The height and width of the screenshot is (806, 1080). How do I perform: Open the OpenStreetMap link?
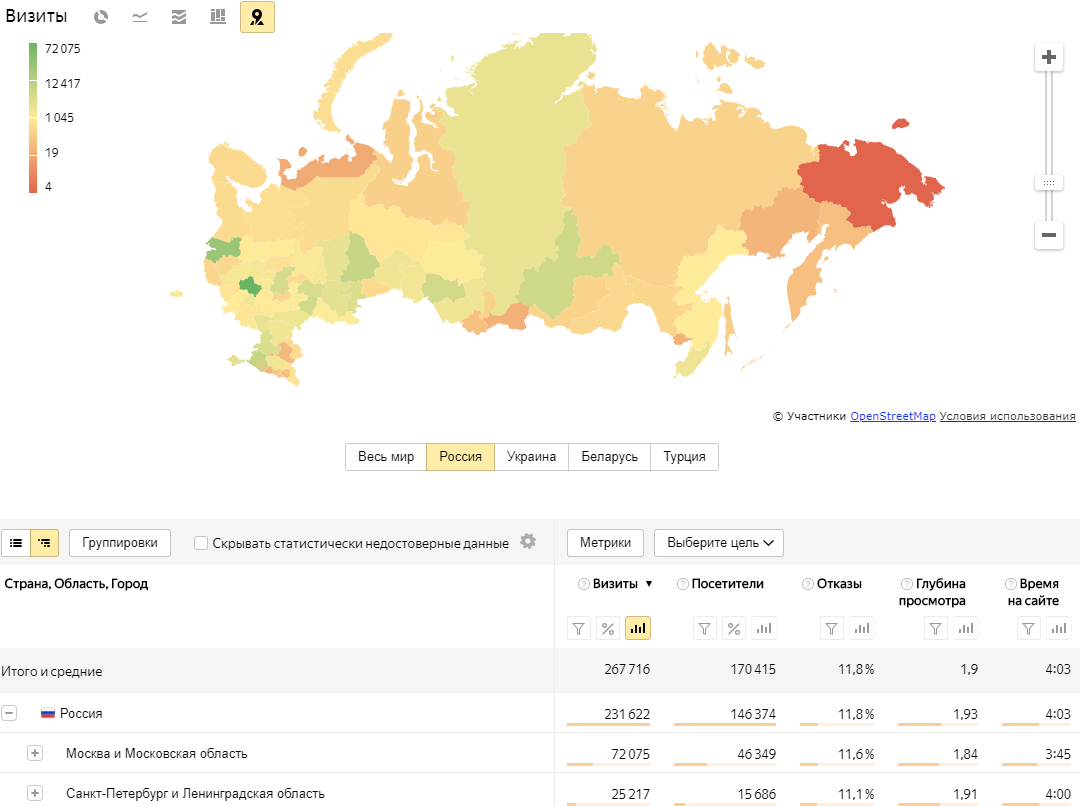892,416
